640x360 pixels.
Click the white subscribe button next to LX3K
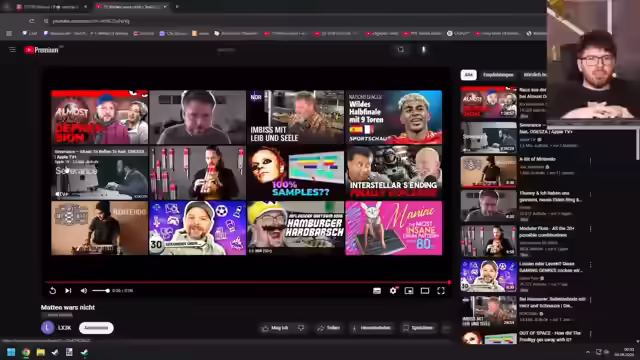point(96,328)
